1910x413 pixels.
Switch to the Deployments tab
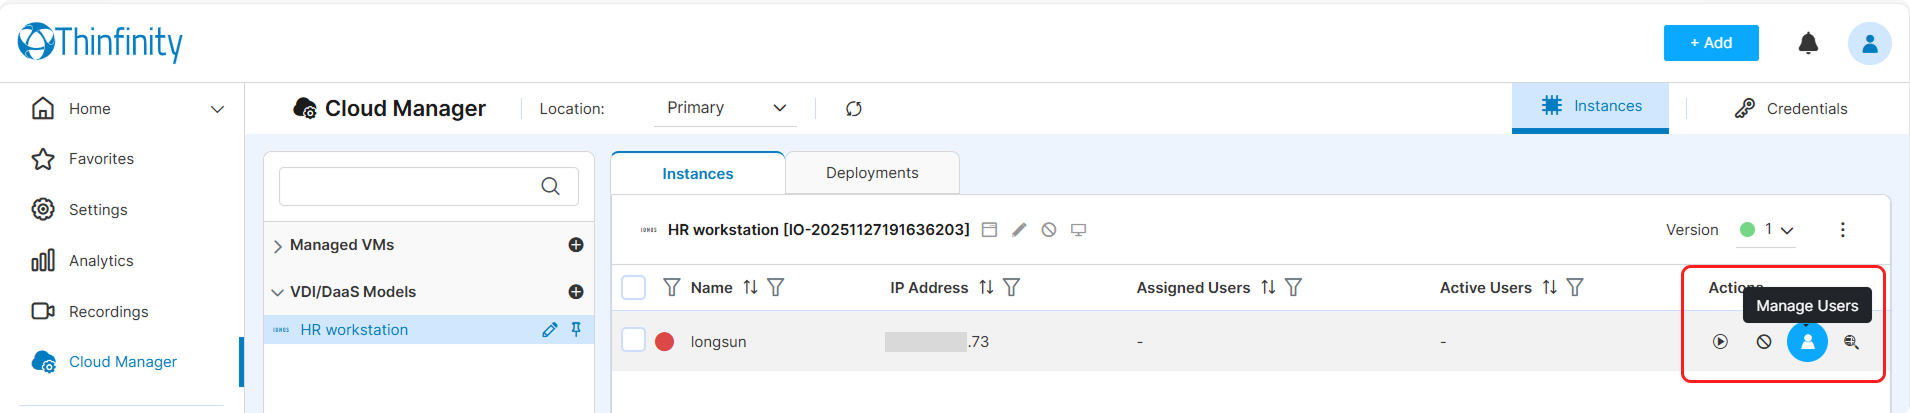871,173
